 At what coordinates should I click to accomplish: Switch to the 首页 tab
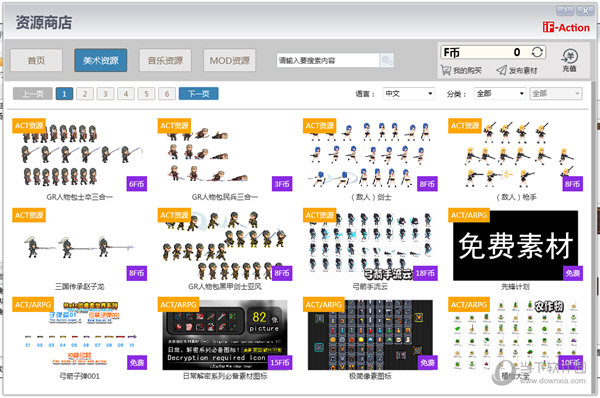[x=36, y=60]
